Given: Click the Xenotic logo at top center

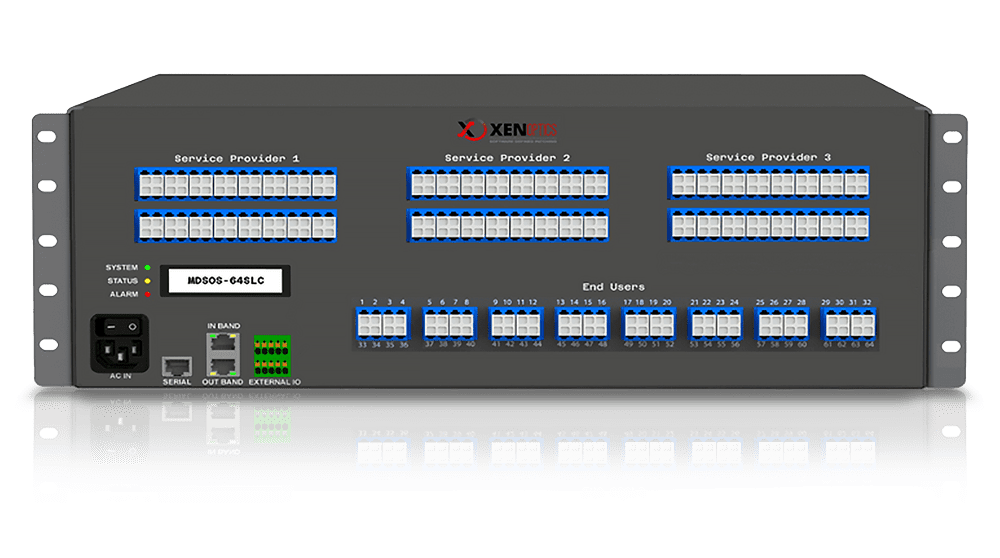Looking at the screenshot, I should (506, 129).
